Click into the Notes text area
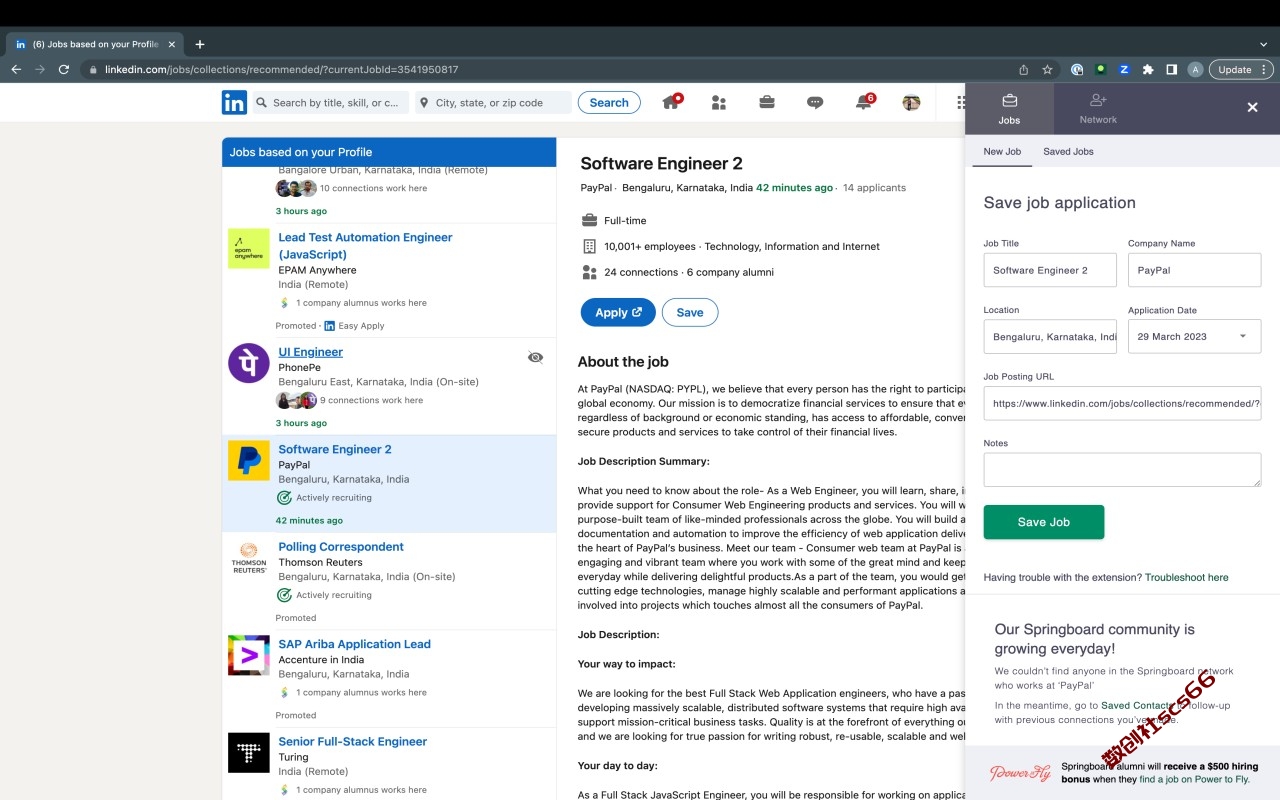The width and height of the screenshot is (1280, 800). (x=1122, y=470)
